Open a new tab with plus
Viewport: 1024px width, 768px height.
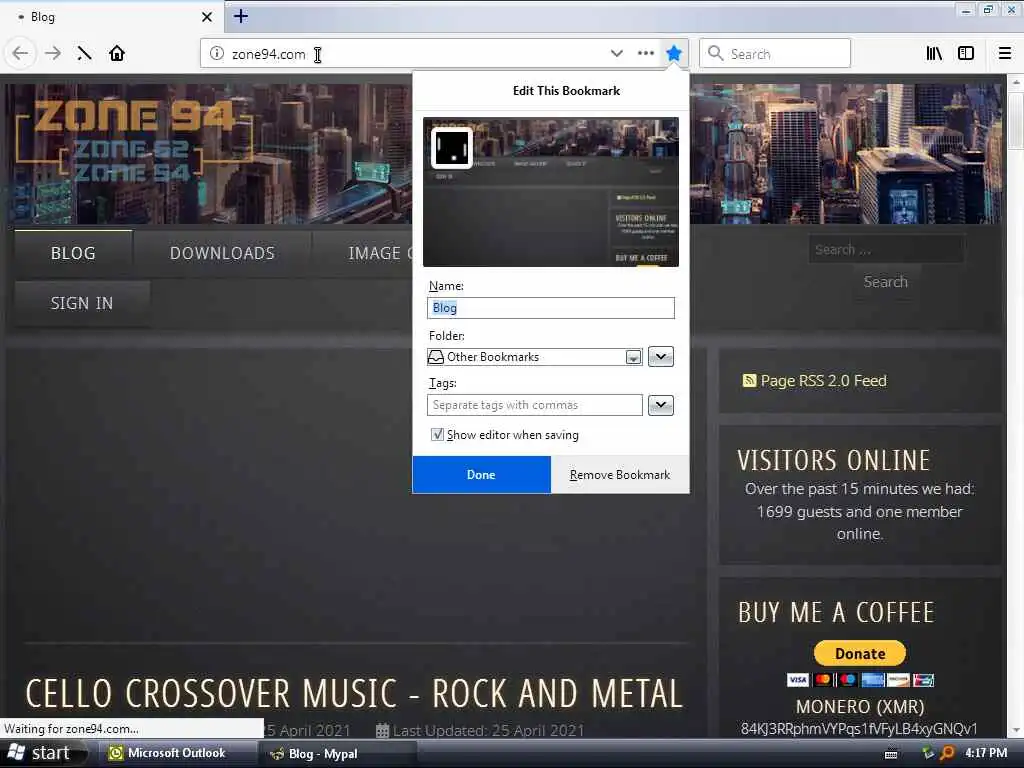pyautogui.click(x=241, y=16)
